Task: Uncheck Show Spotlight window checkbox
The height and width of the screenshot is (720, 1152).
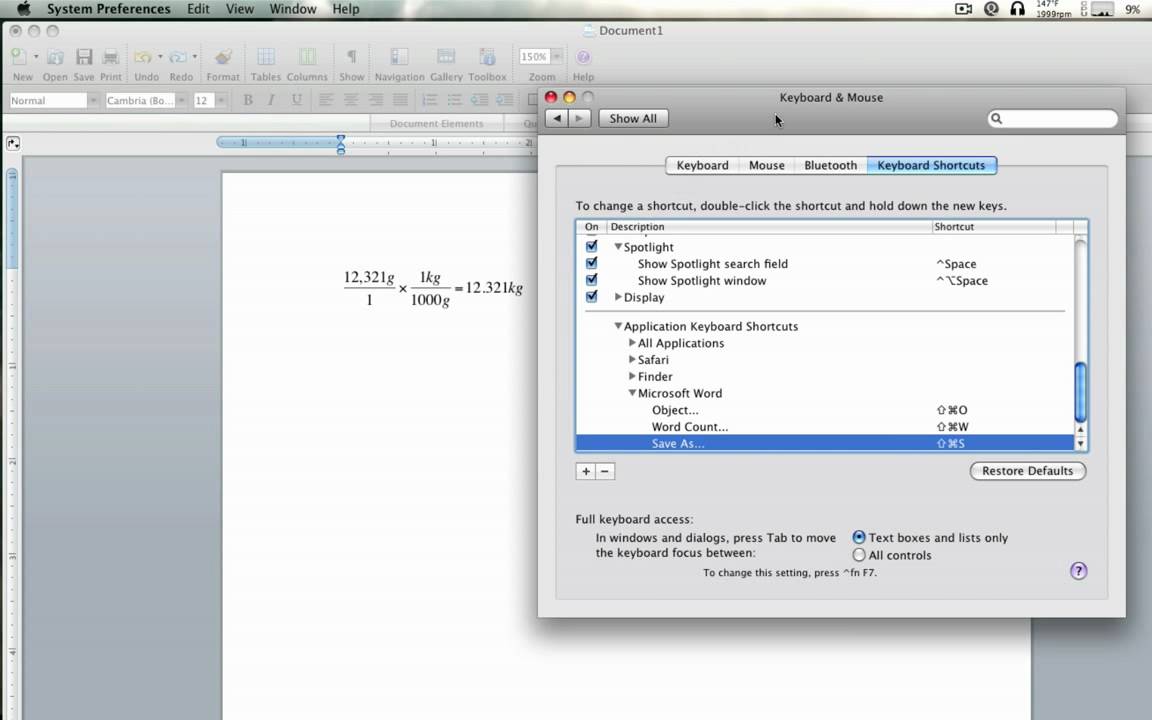Action: point(591,280)
